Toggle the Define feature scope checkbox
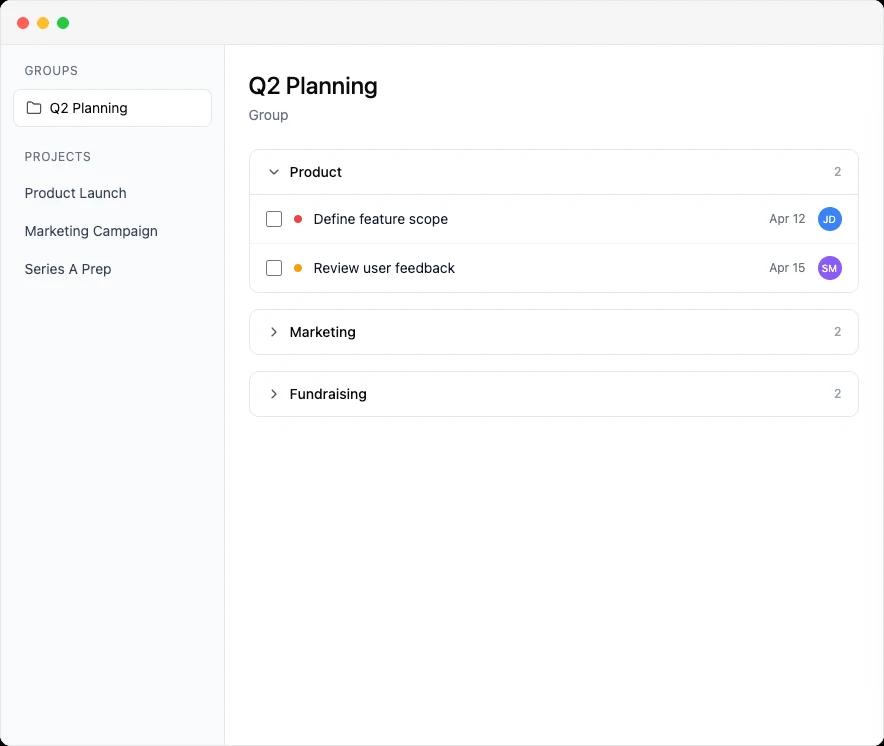This screenshot has width=884, height=746. [x=274, y=218]
